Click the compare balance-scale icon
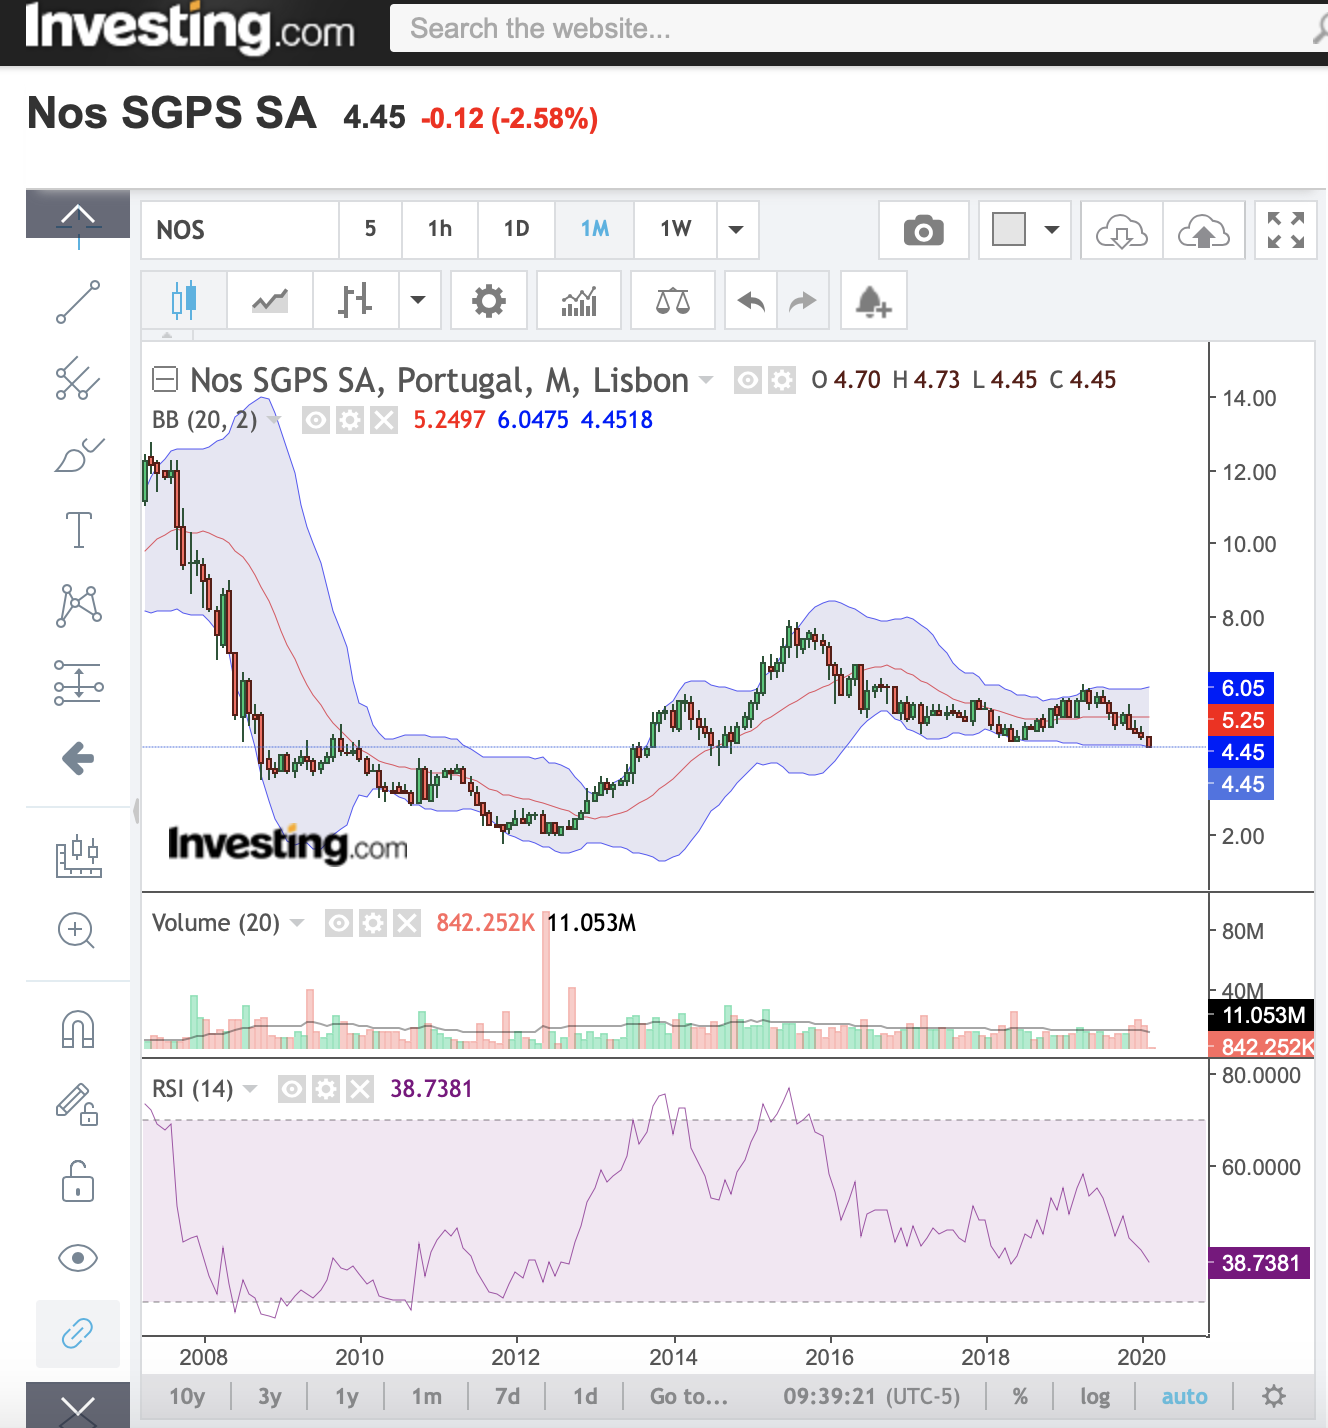This screenshot has width=1328, height=1428. coord(672,300)
